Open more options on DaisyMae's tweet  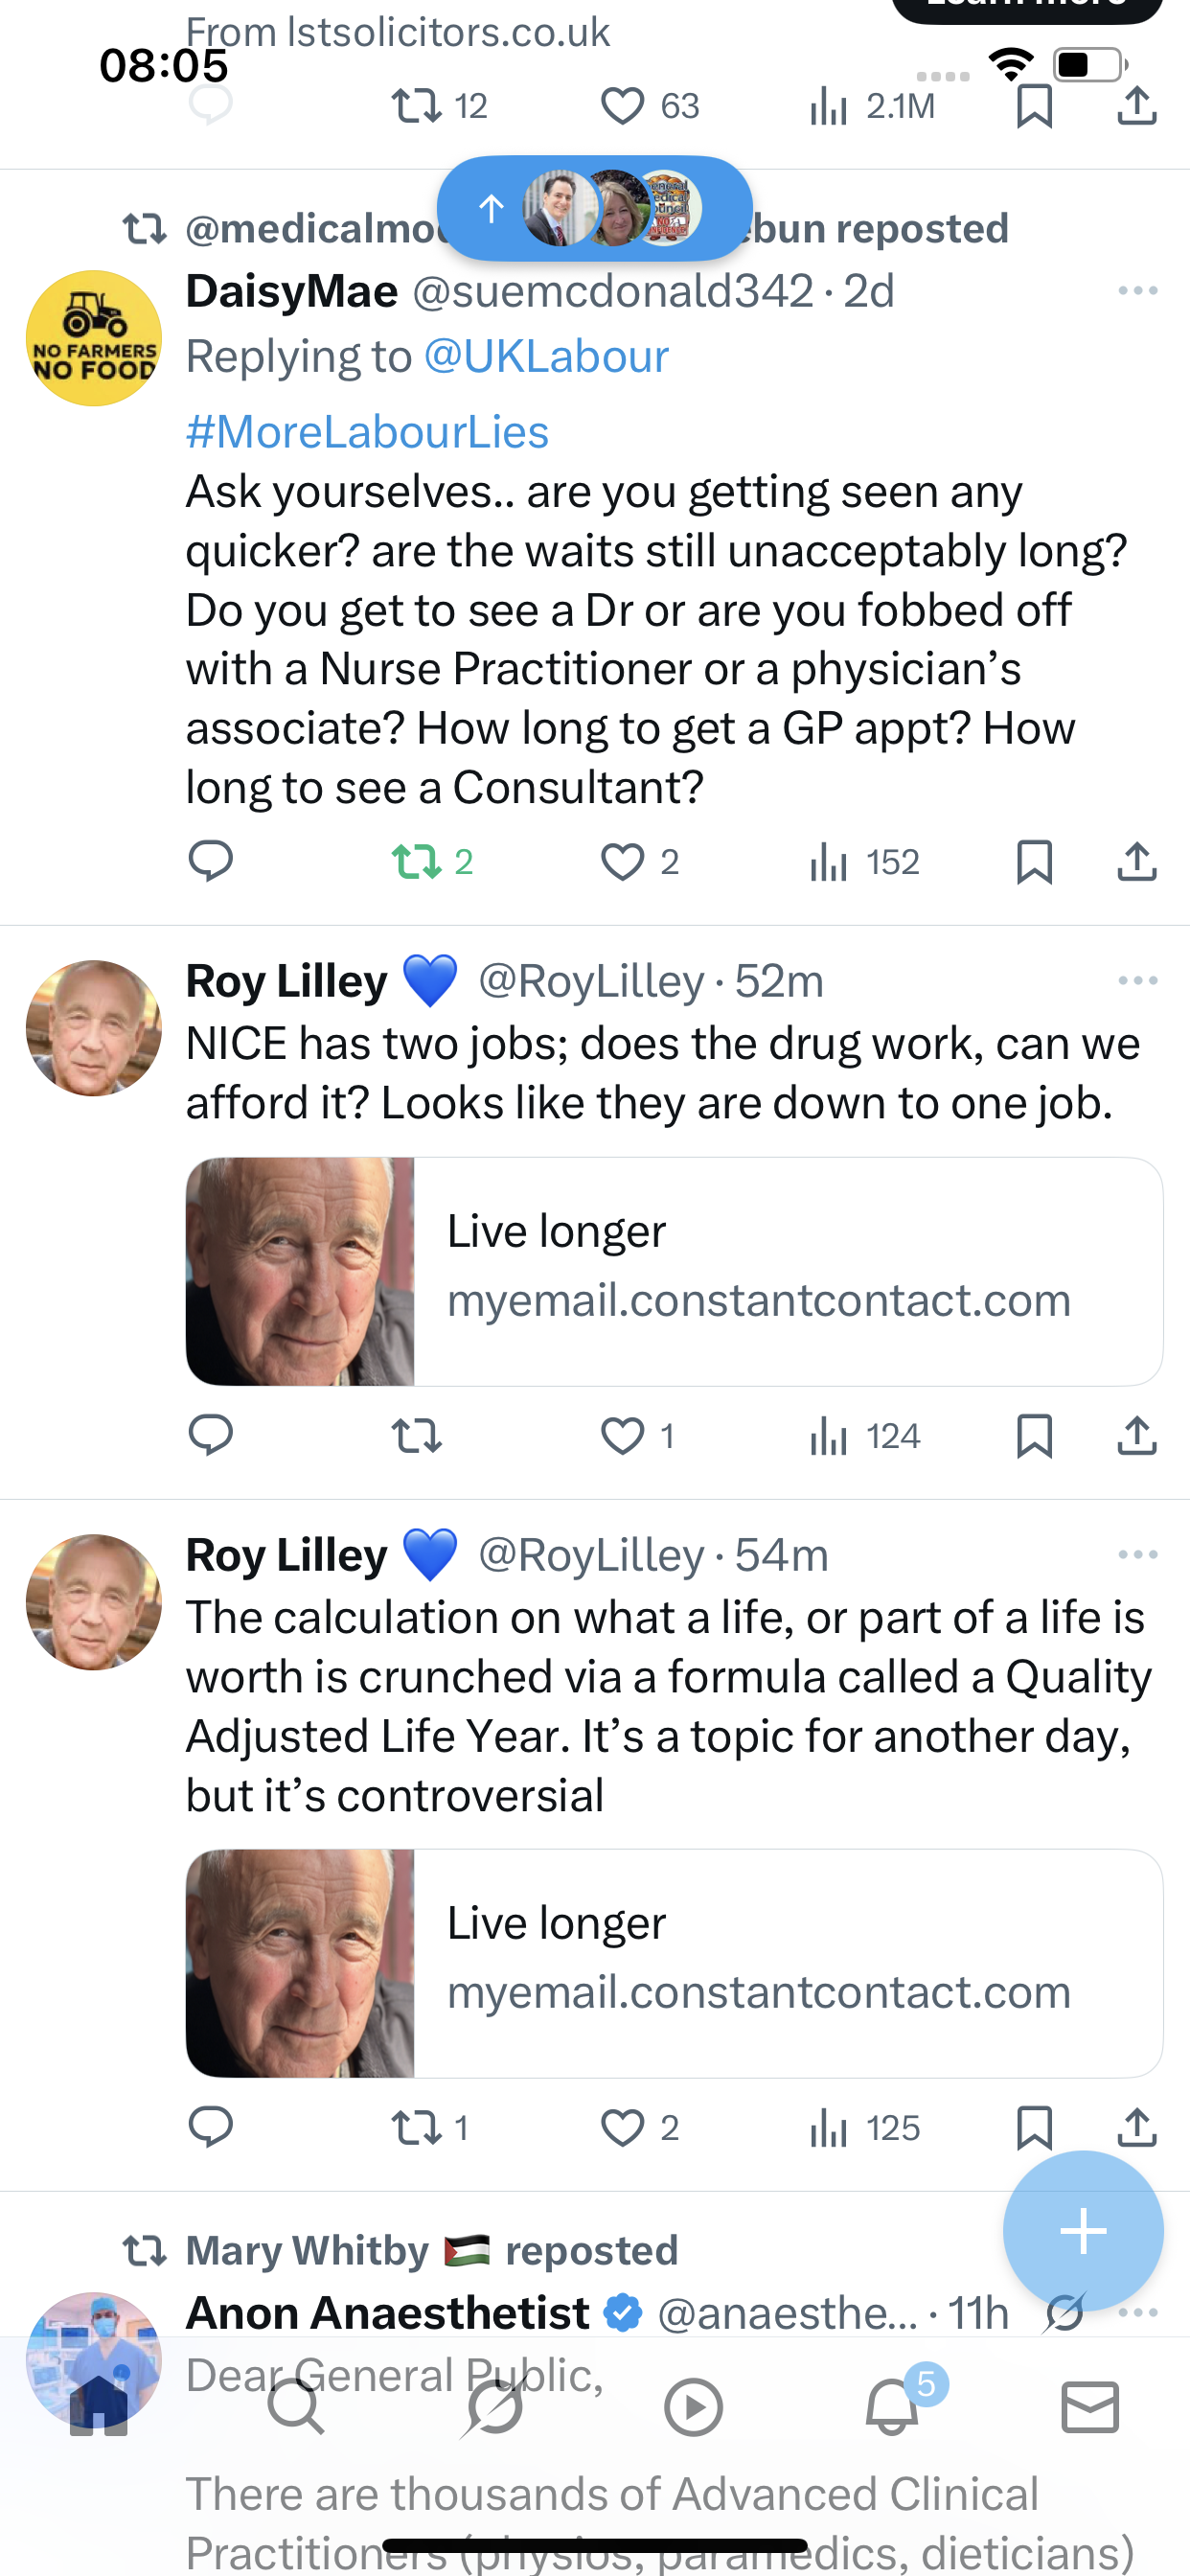[x=1137, y=291]
